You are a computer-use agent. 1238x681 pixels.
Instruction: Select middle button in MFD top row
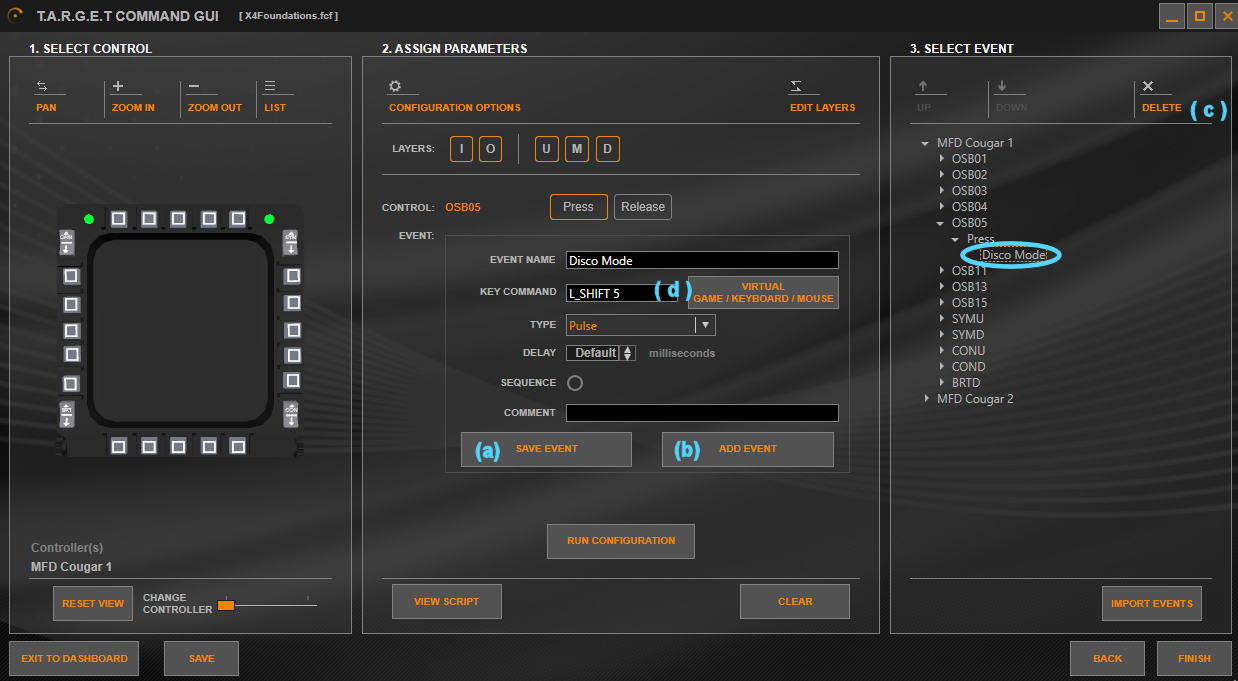(178, 219)
